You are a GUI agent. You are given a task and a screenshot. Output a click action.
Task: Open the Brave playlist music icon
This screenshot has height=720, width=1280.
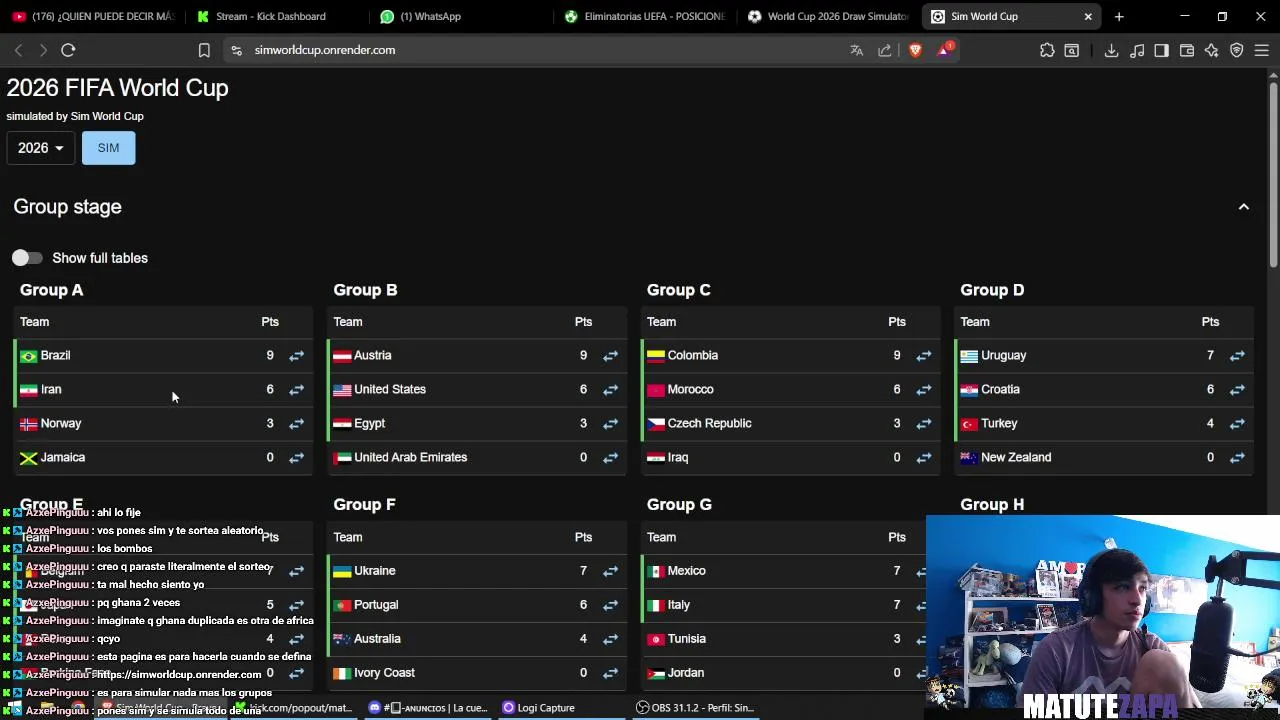[1137, 50]
